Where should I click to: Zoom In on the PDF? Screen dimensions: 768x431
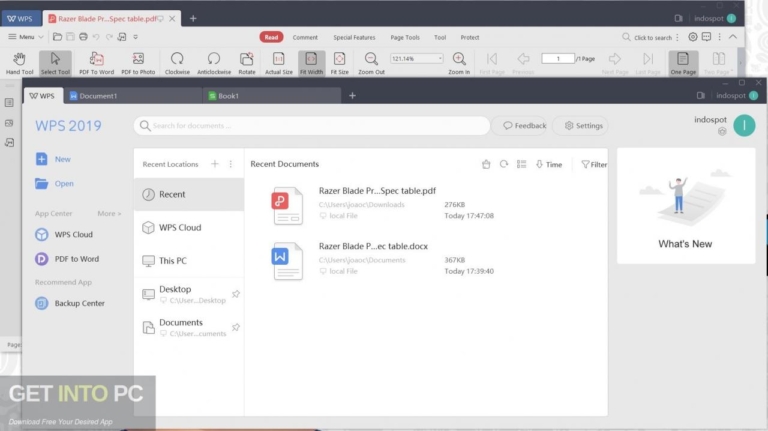pyautogui.click(x=459, y=63)
